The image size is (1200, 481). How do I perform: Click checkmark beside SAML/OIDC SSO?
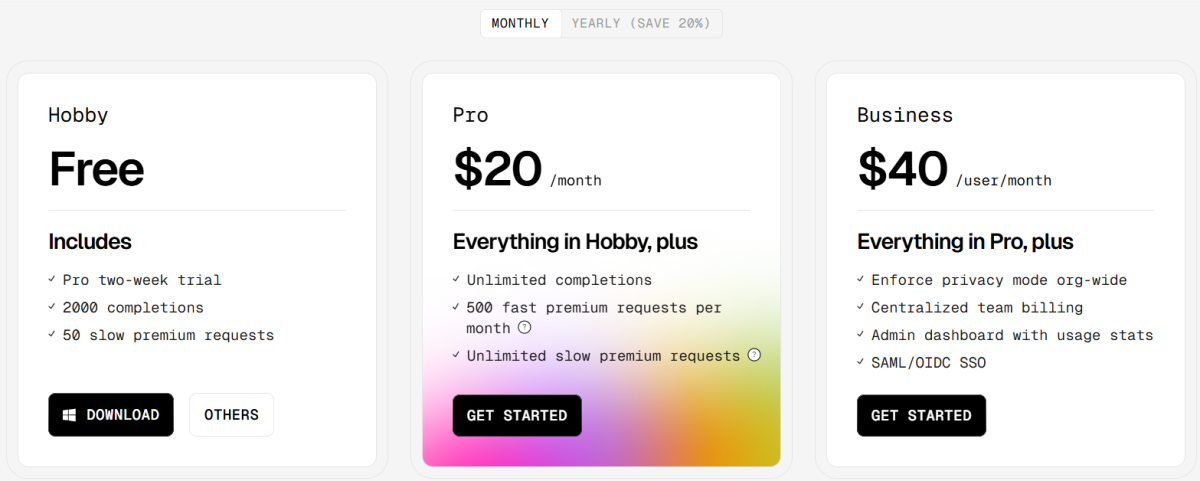click(861, 362)
